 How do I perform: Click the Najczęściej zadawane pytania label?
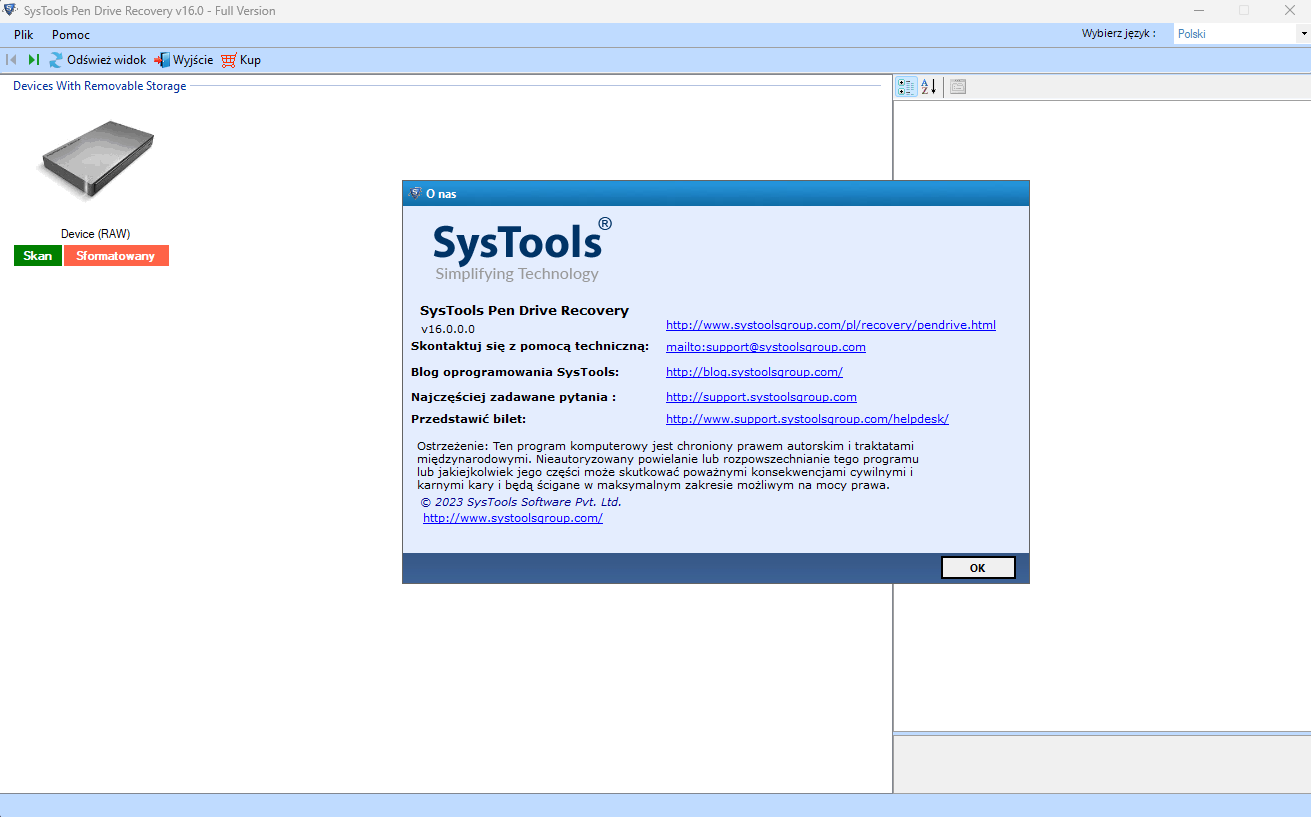click(x=513, y=397)
